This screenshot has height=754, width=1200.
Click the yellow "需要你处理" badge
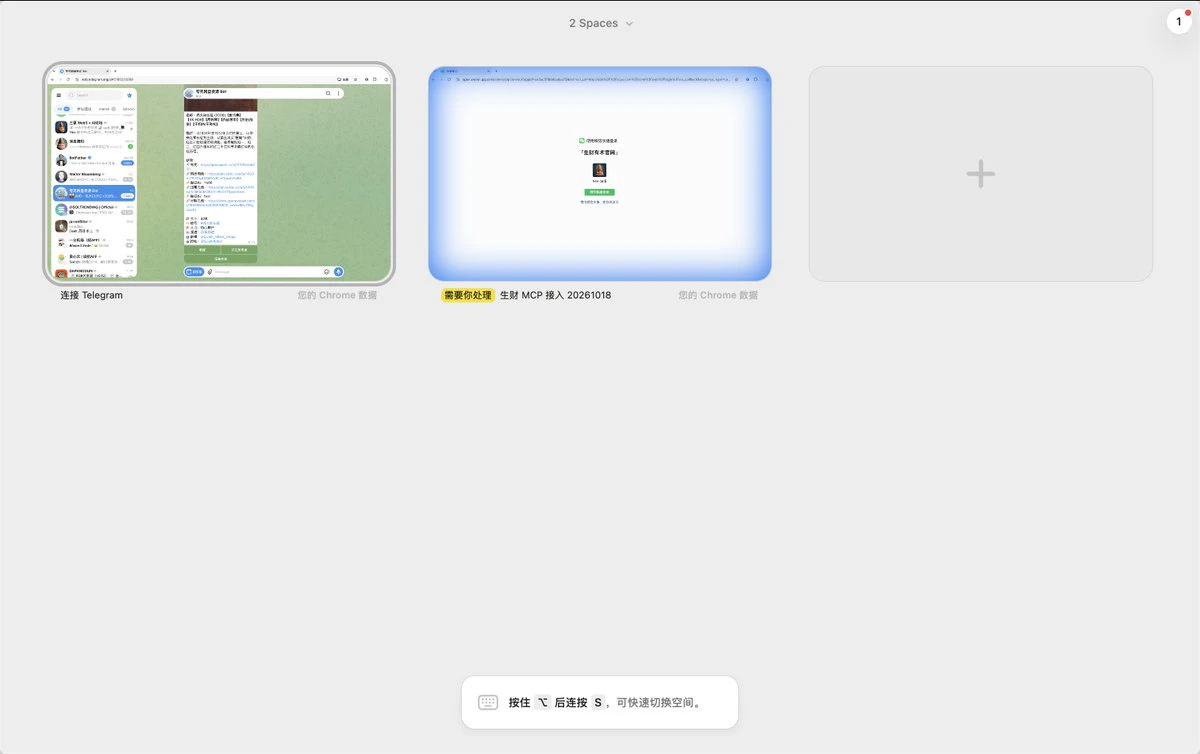468,295
